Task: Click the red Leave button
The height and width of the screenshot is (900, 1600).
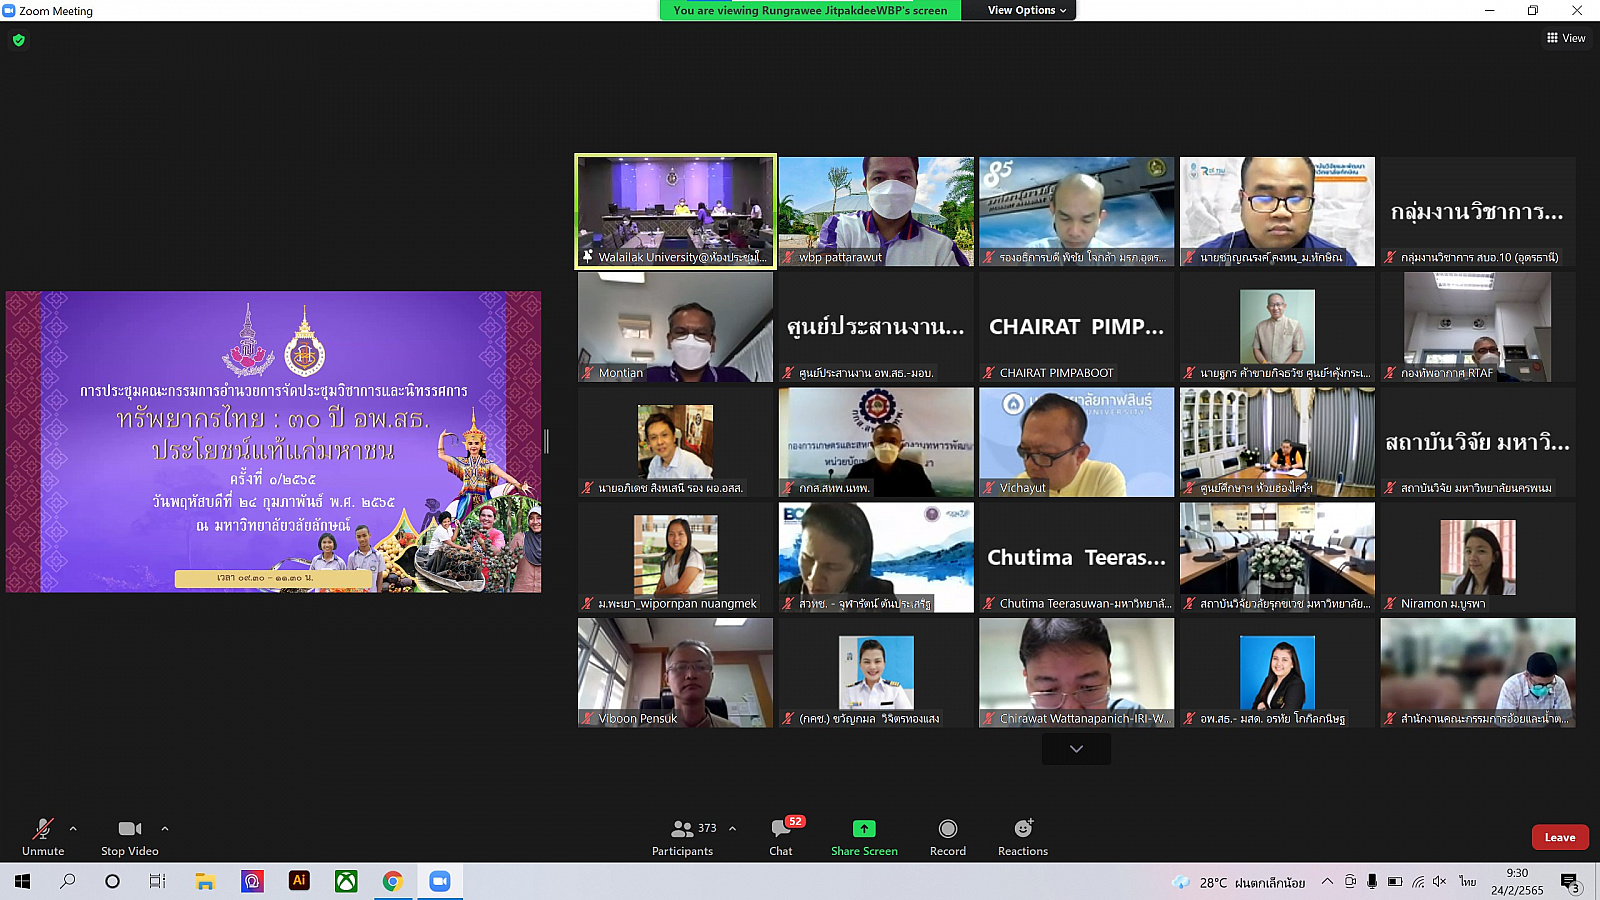Action: (x=1559, y=837)
